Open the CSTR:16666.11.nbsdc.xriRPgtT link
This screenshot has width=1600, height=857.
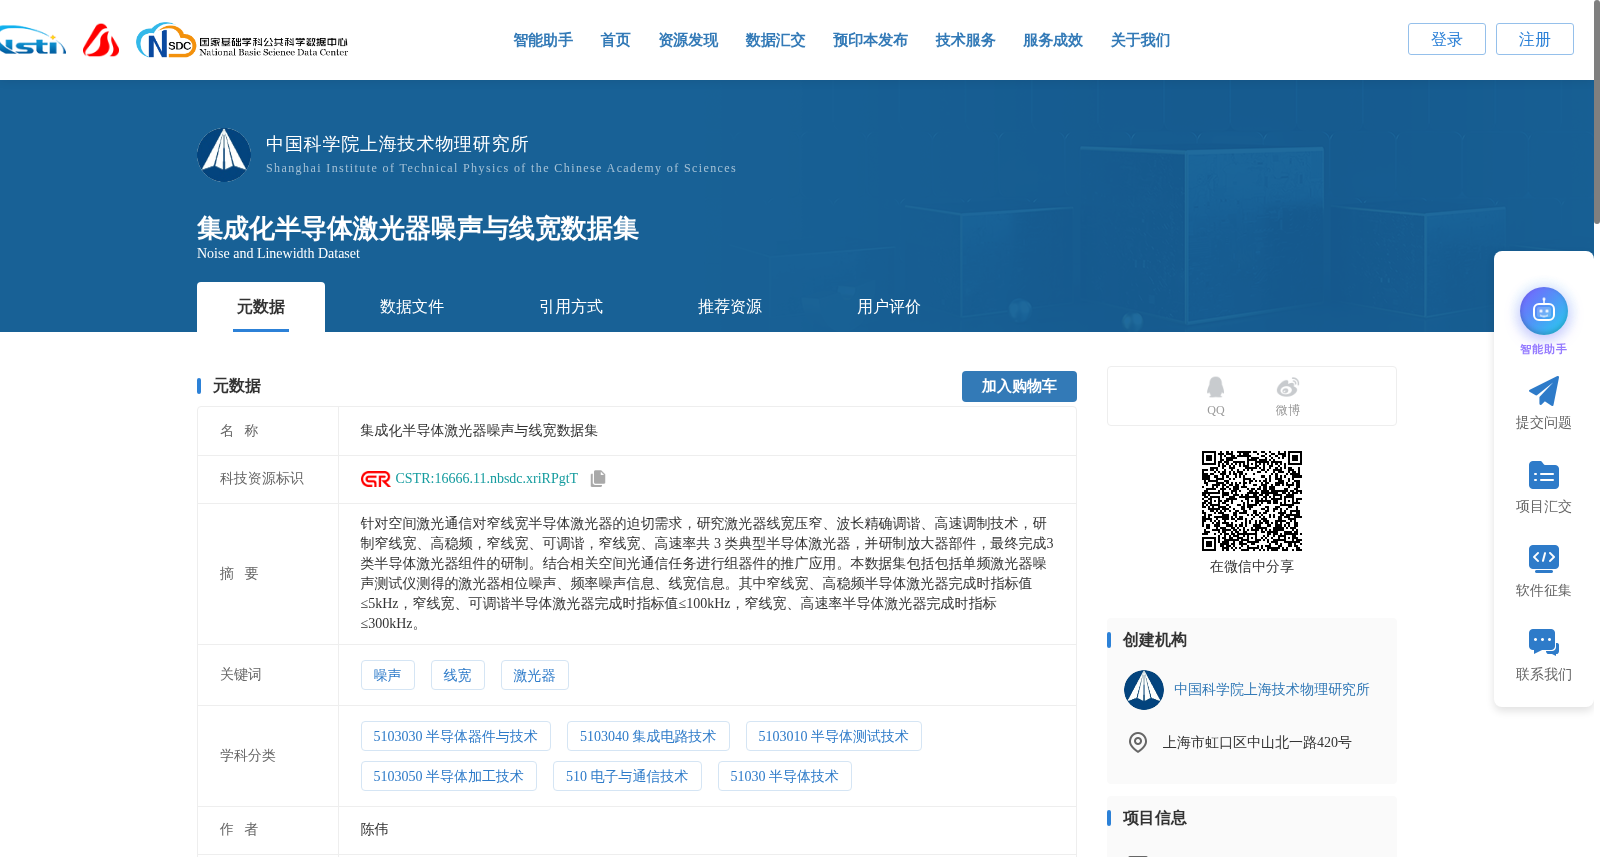[486, 479]
